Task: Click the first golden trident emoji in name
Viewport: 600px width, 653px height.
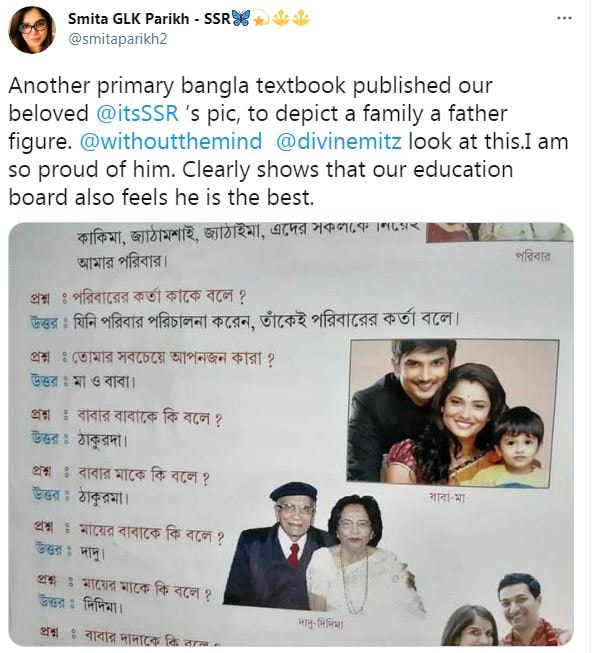Action: [x=280, y=19]
